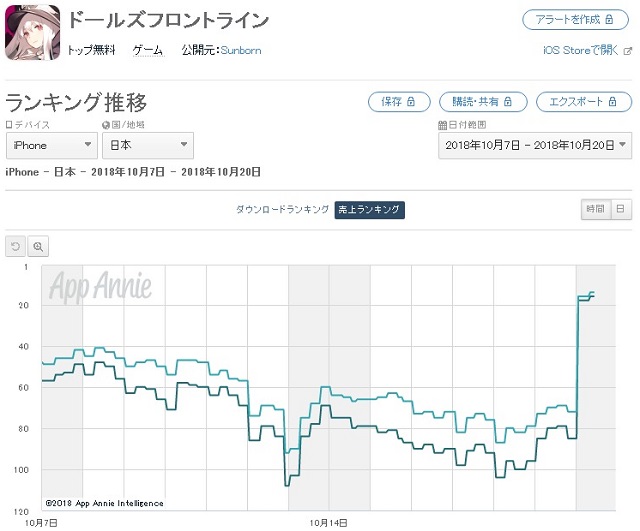Screen dimensions: 640x531
Task: Click the lock icon on エクスポート button
Action: click(612, 101)
